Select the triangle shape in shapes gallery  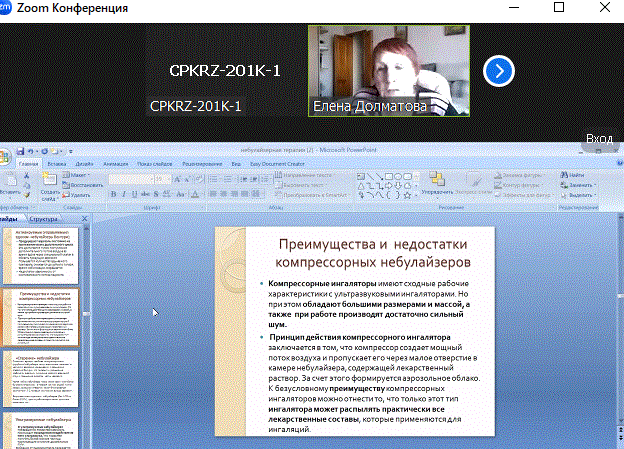(x=361, y=185)
